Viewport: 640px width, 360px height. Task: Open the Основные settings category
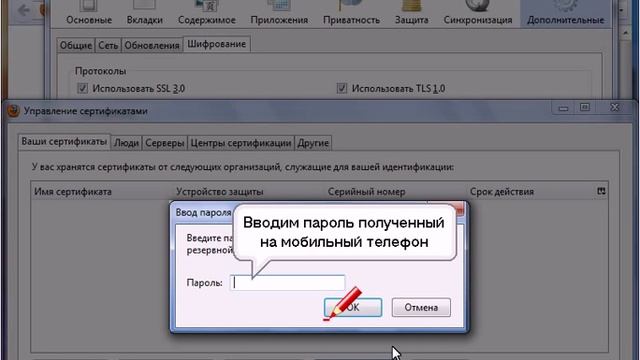89,13
